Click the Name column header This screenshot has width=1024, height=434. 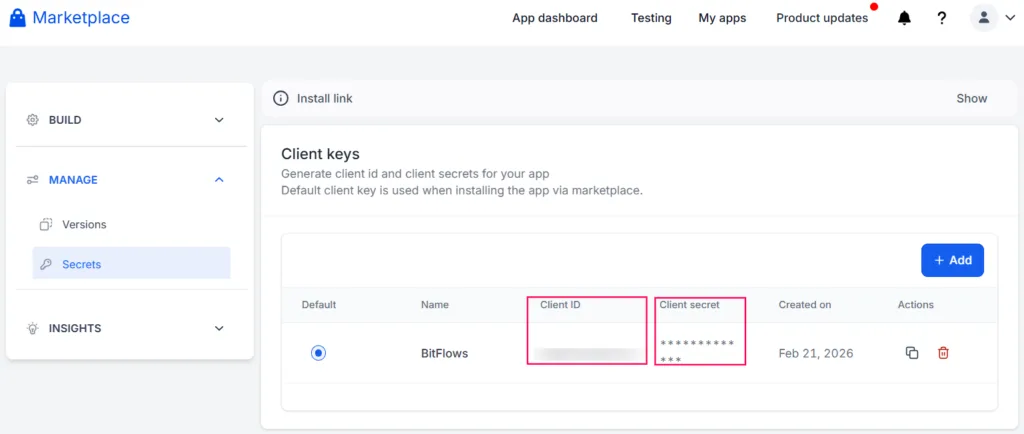click(x=435, y=305)
